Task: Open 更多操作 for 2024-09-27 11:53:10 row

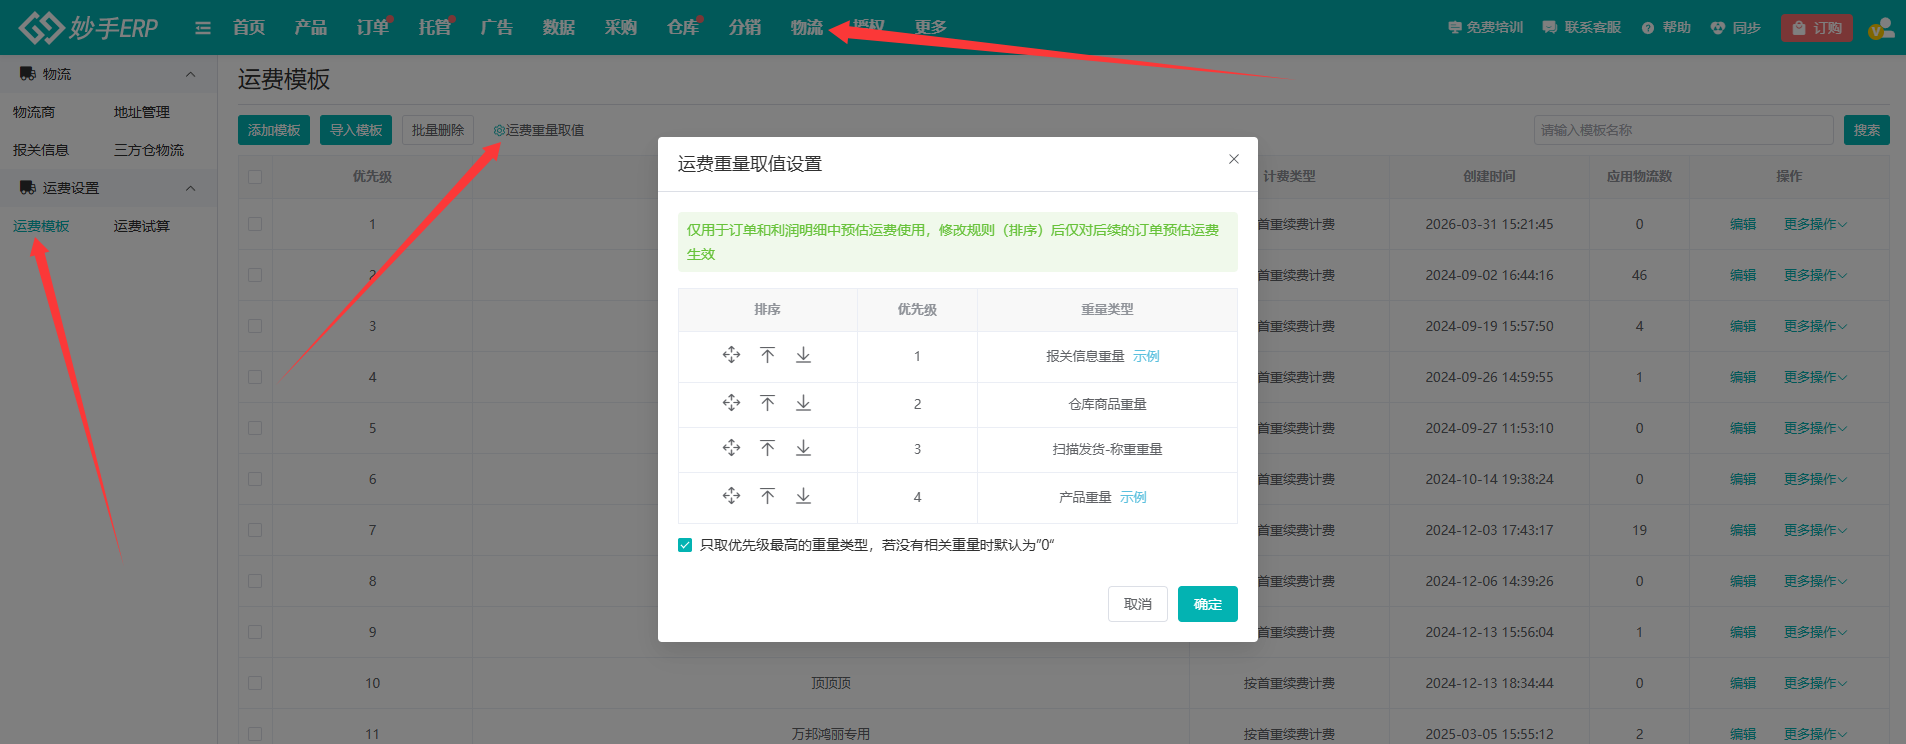Action: [x=1815, y=428]
